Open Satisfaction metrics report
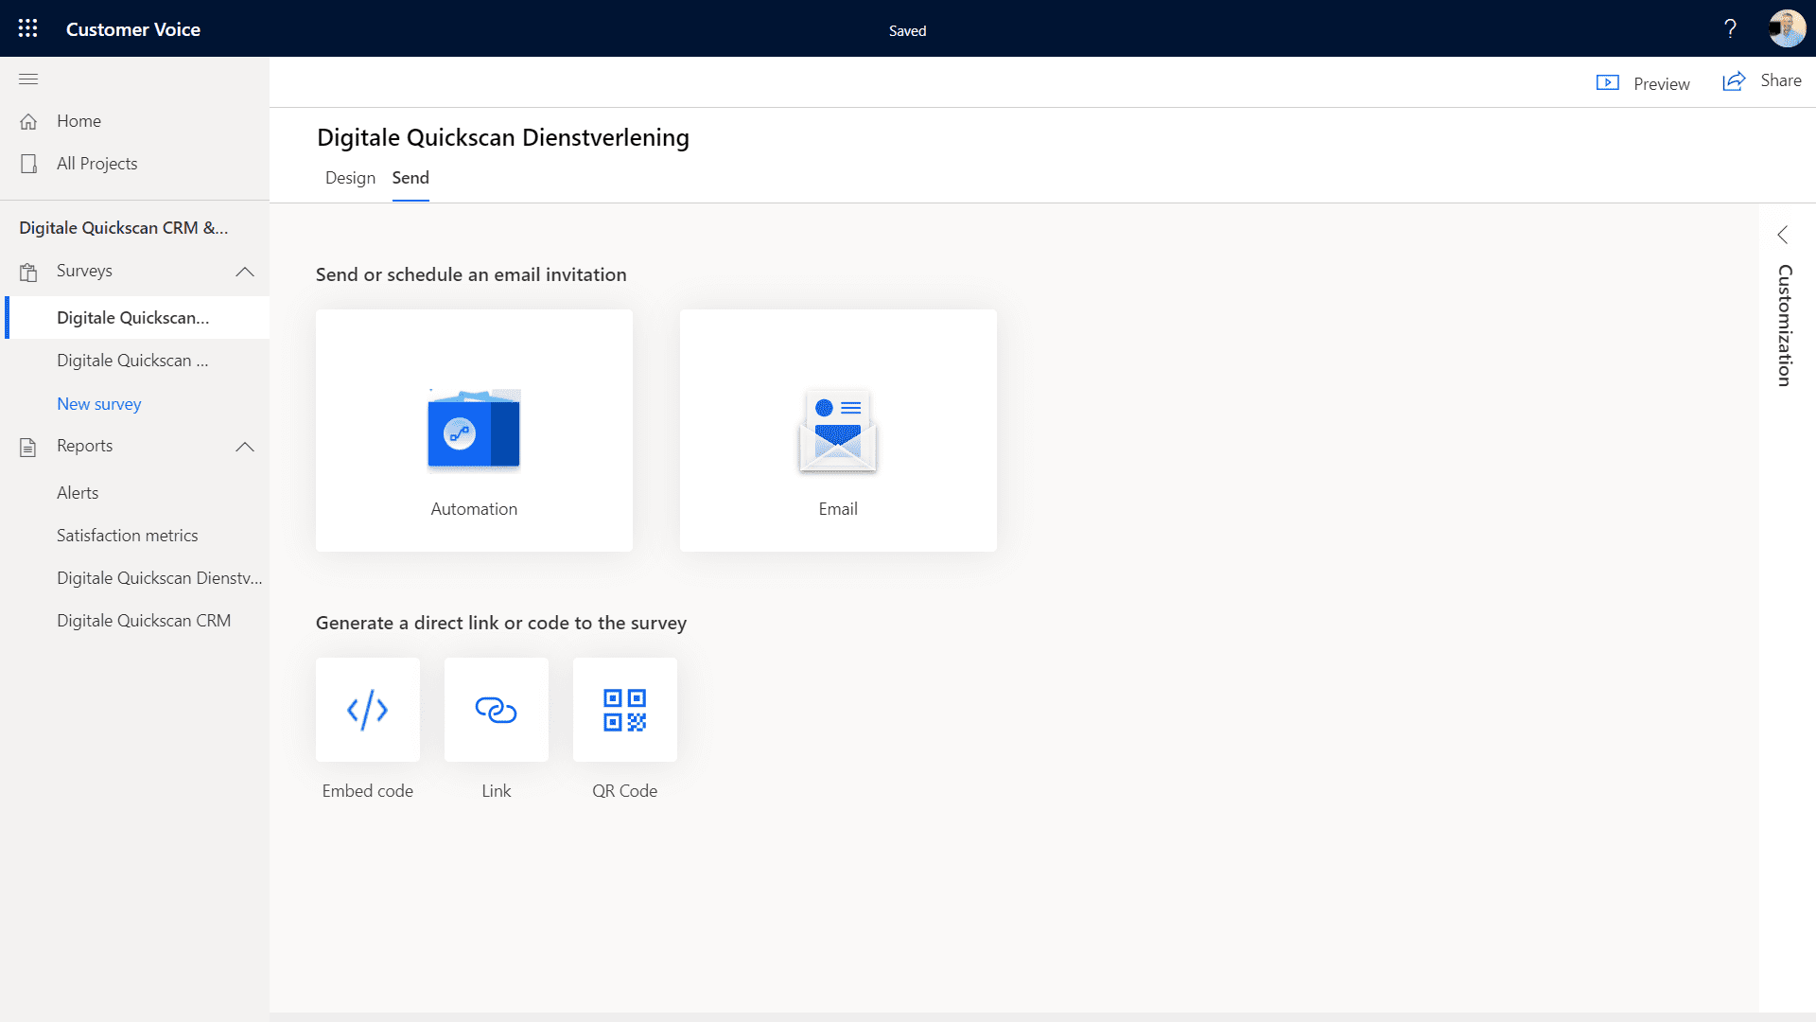The height and width of the screenshot is (1022, 1816). point(127,536)
